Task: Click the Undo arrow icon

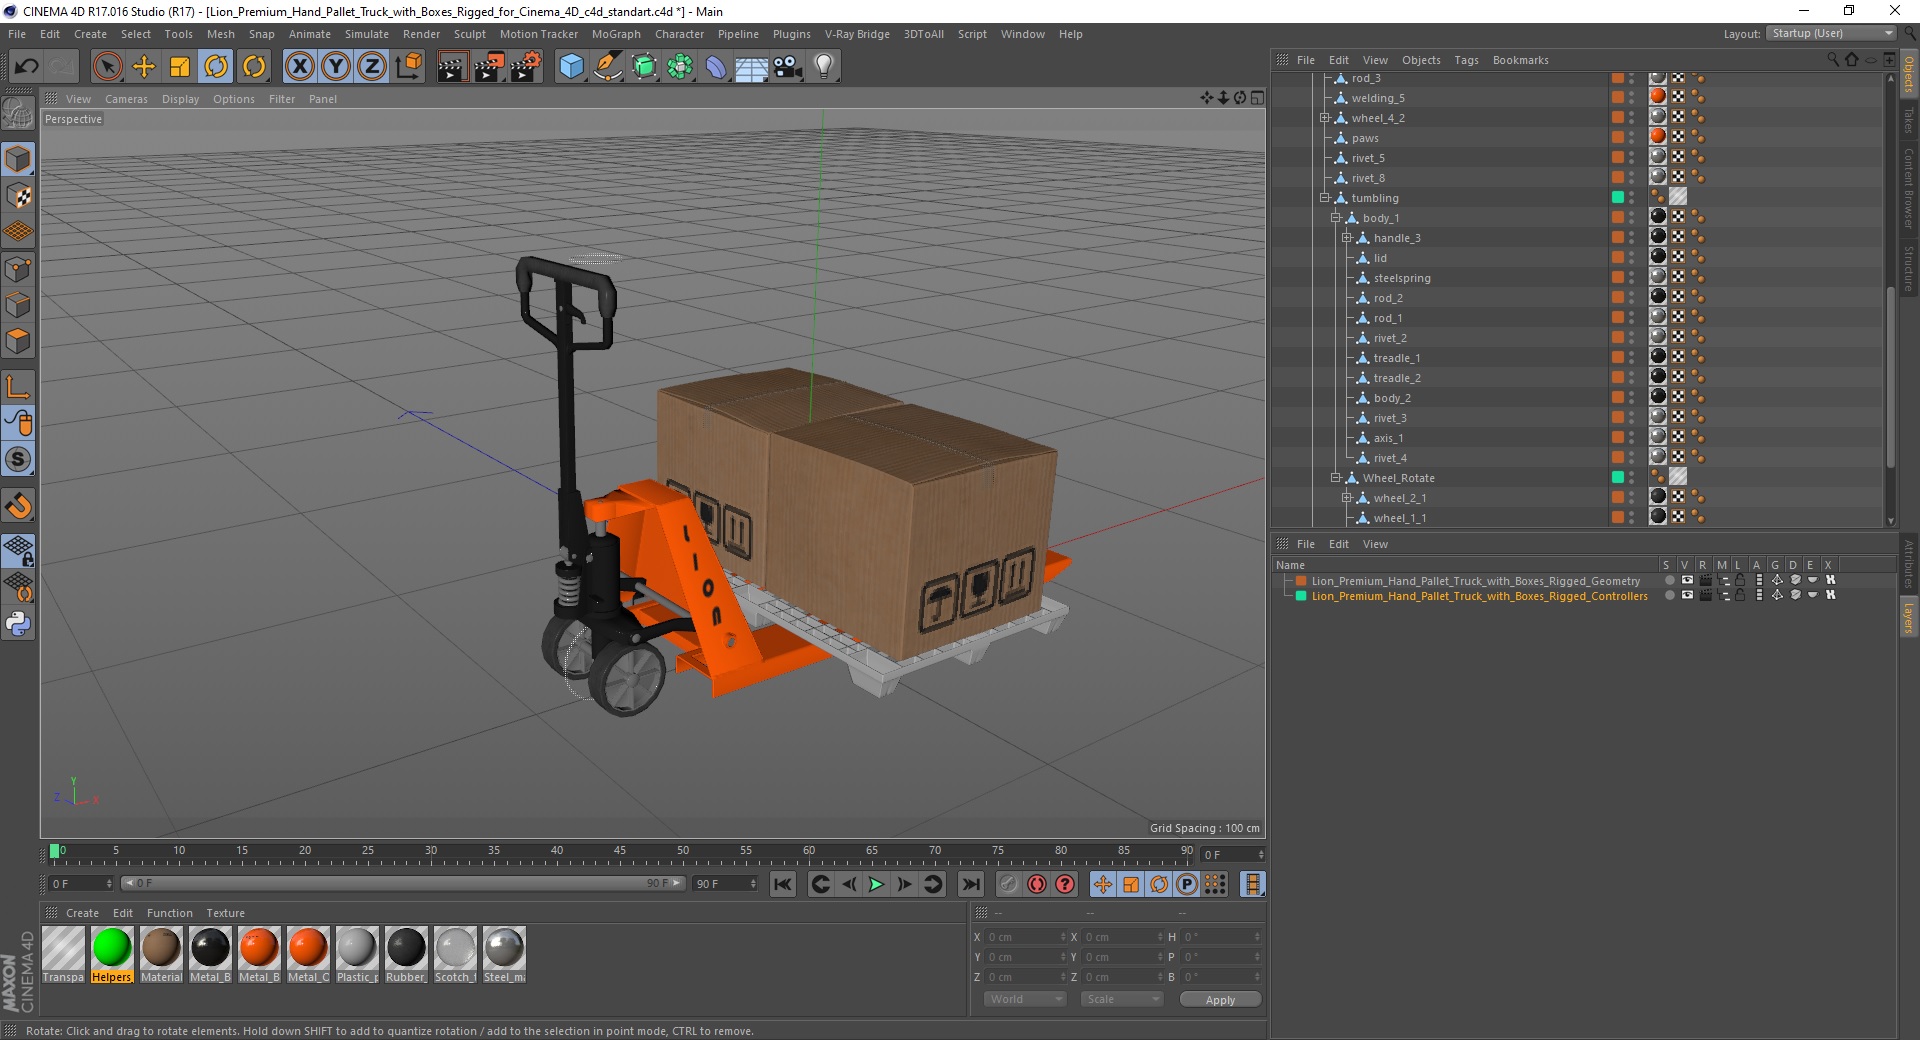Action: (27, 67)
